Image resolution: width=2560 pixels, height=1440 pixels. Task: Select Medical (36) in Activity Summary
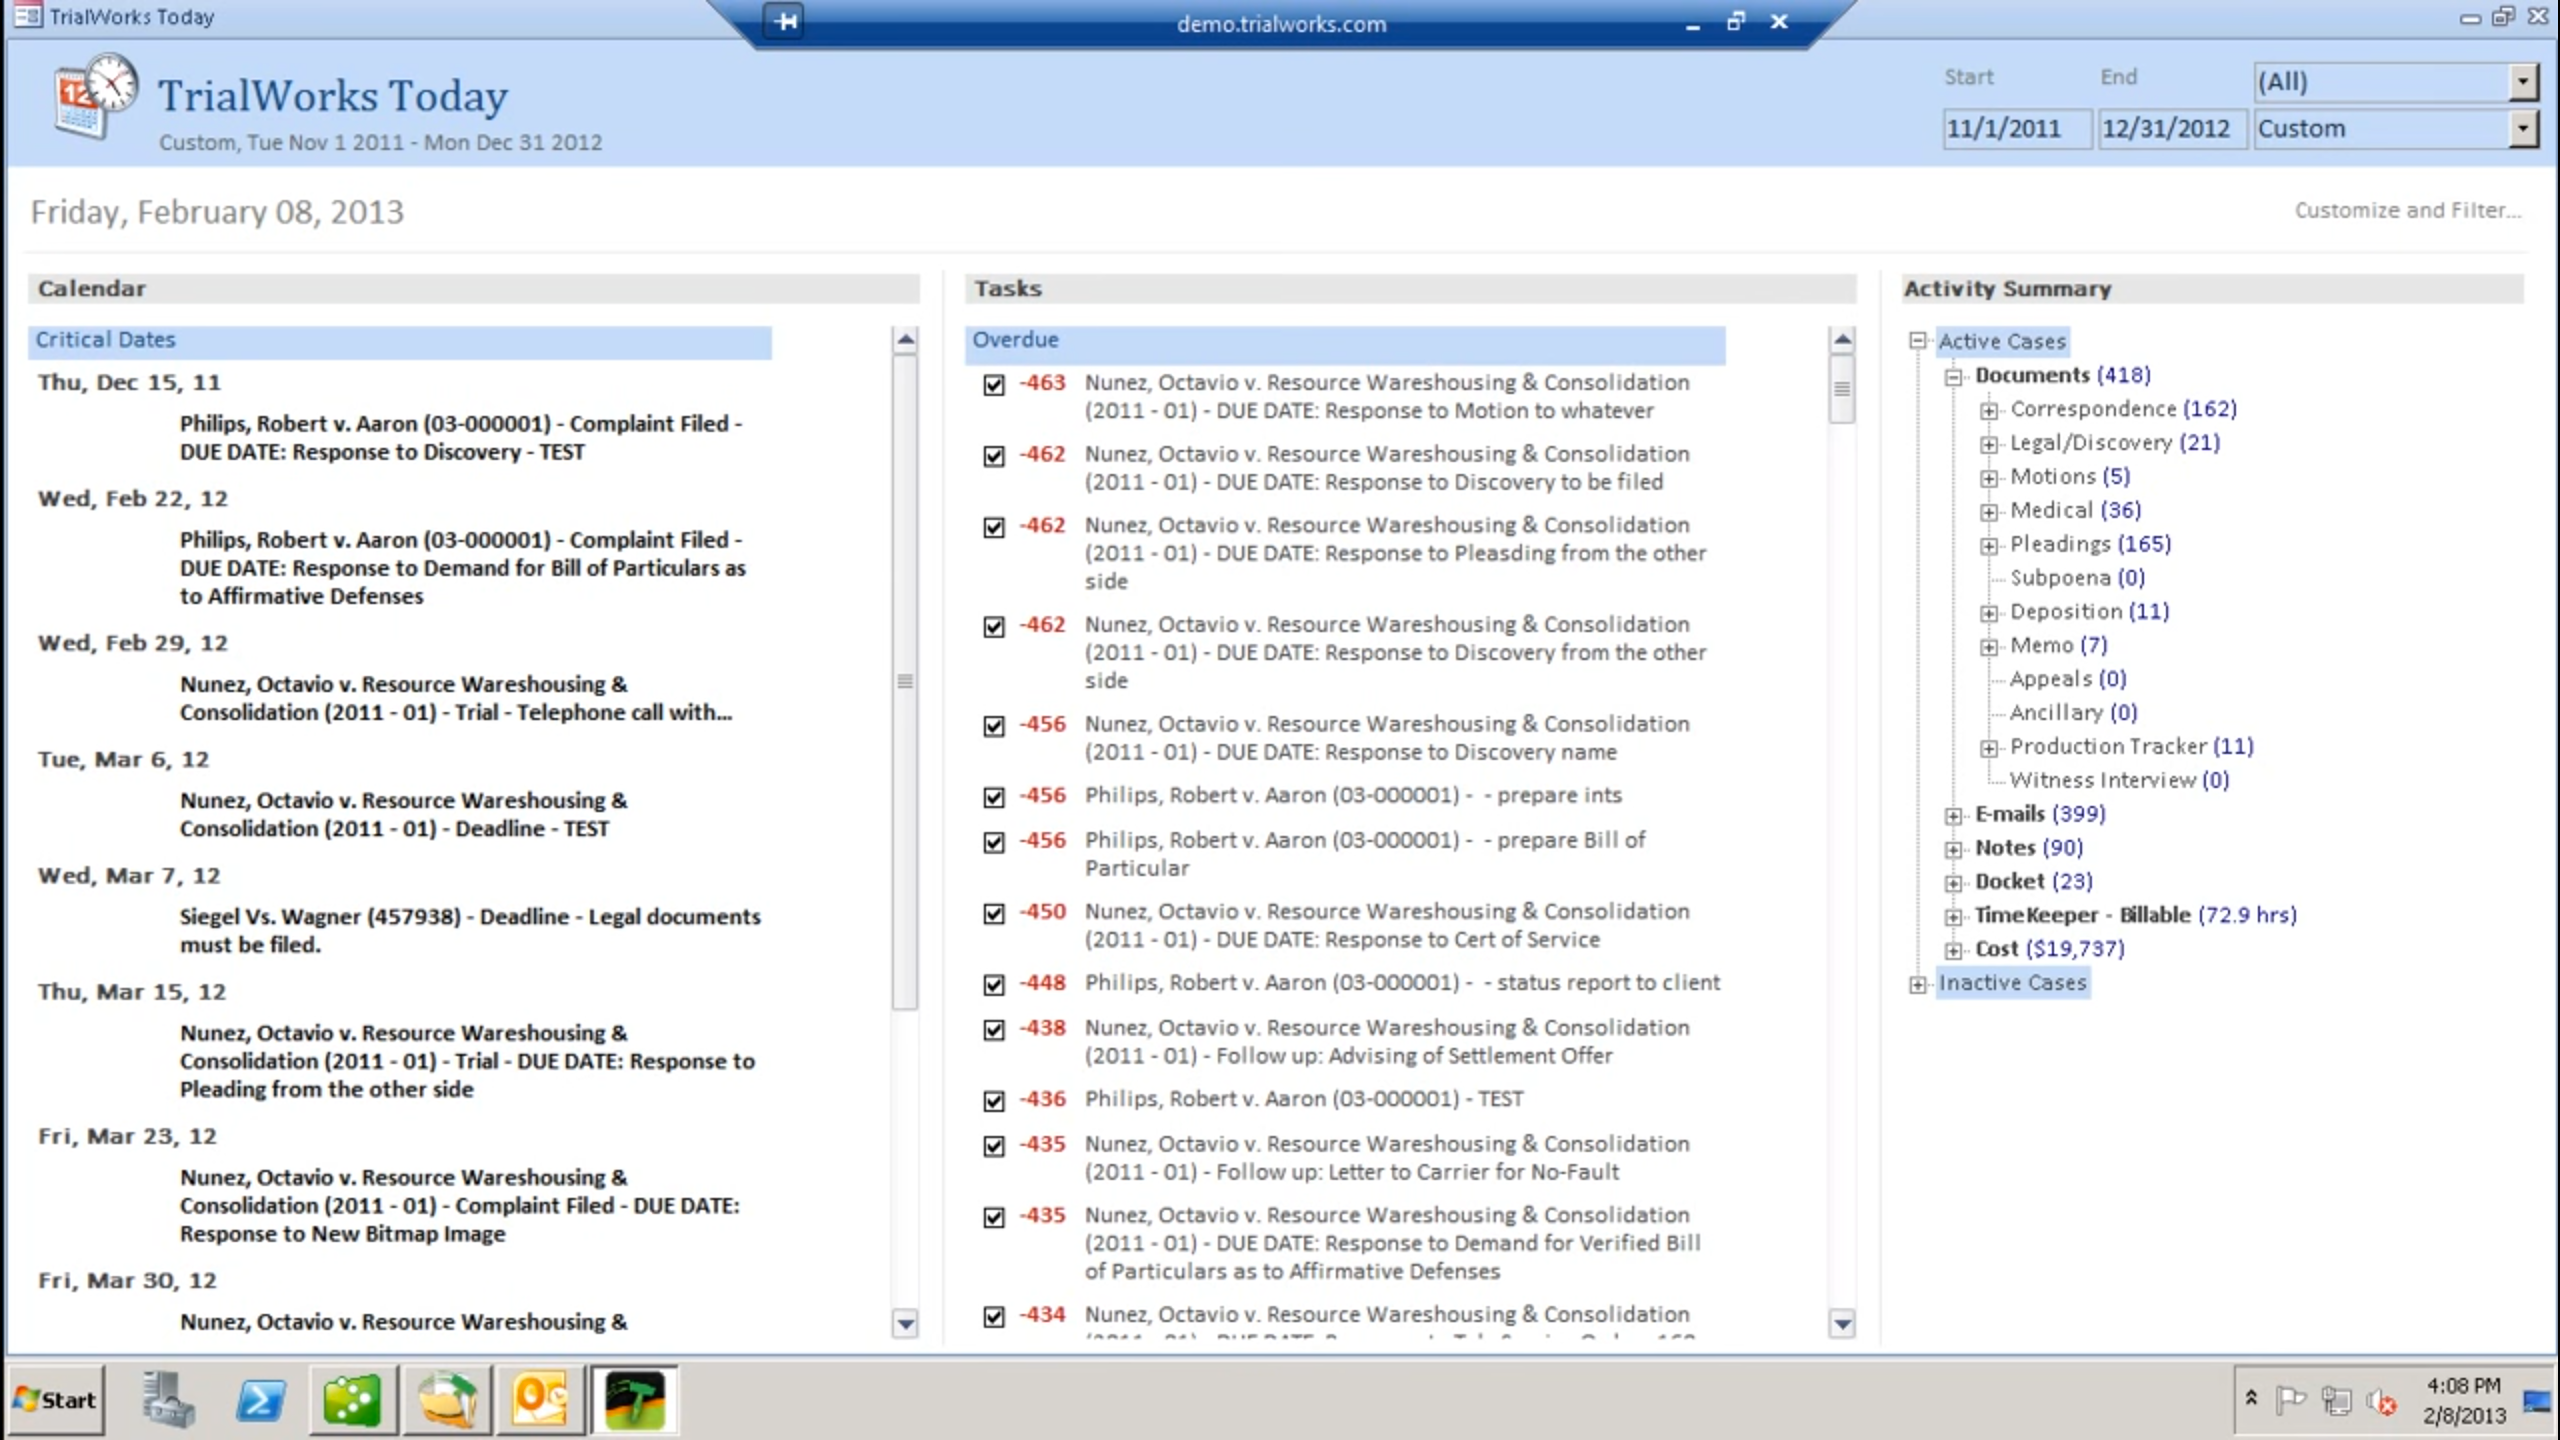tap(2075, 510)
